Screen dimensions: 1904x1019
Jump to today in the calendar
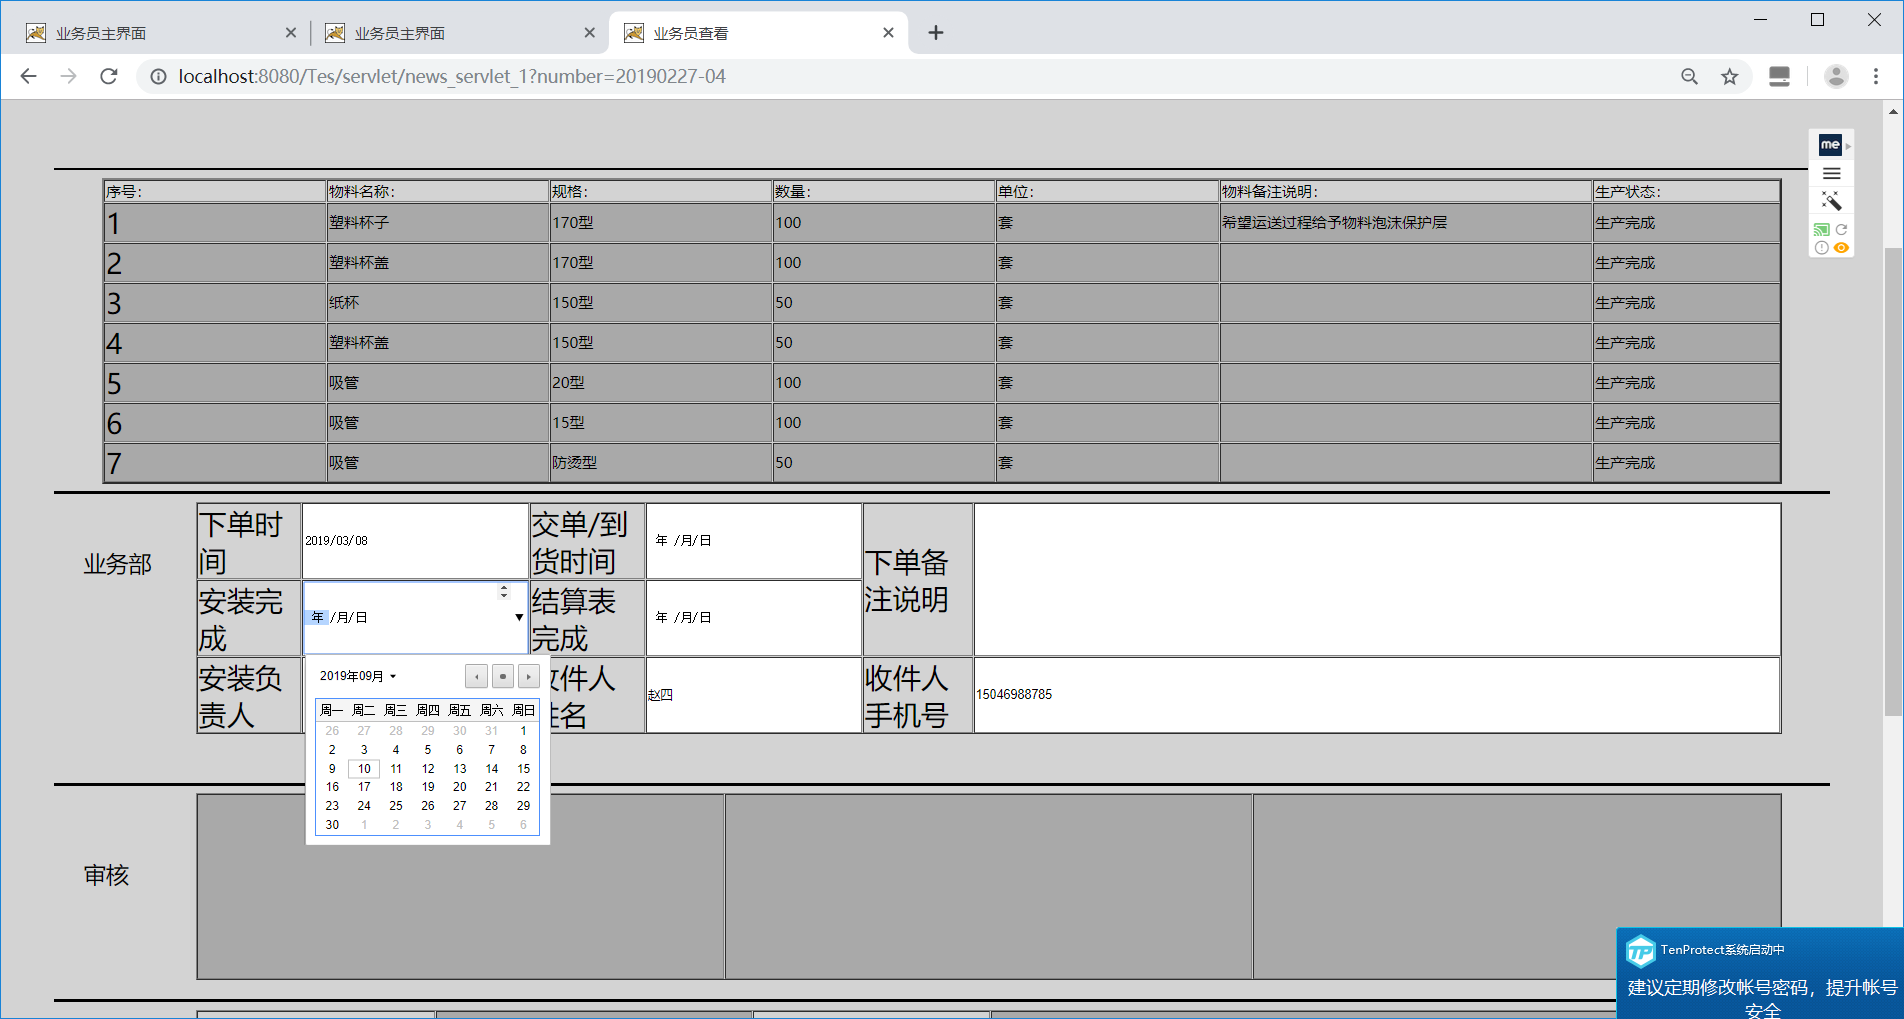pos(503,677)
